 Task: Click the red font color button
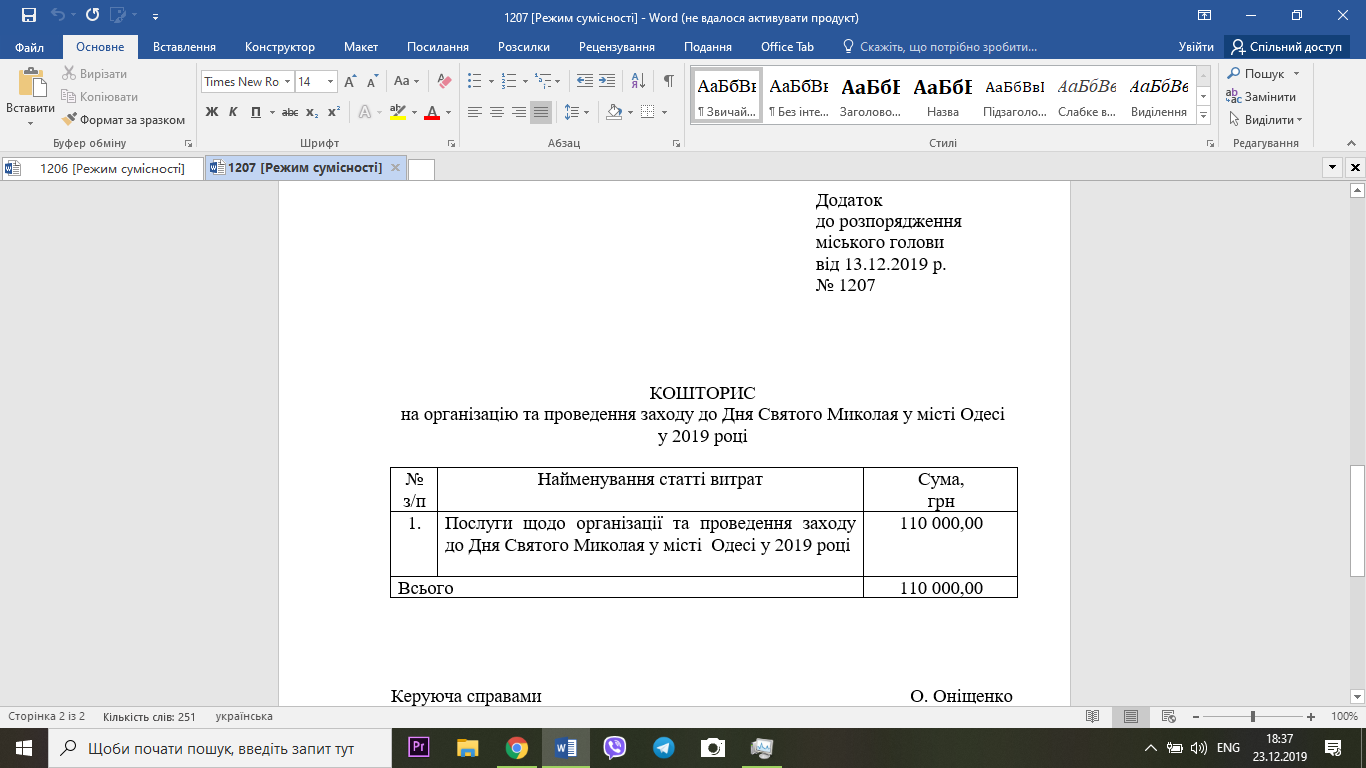click(432, 112)
